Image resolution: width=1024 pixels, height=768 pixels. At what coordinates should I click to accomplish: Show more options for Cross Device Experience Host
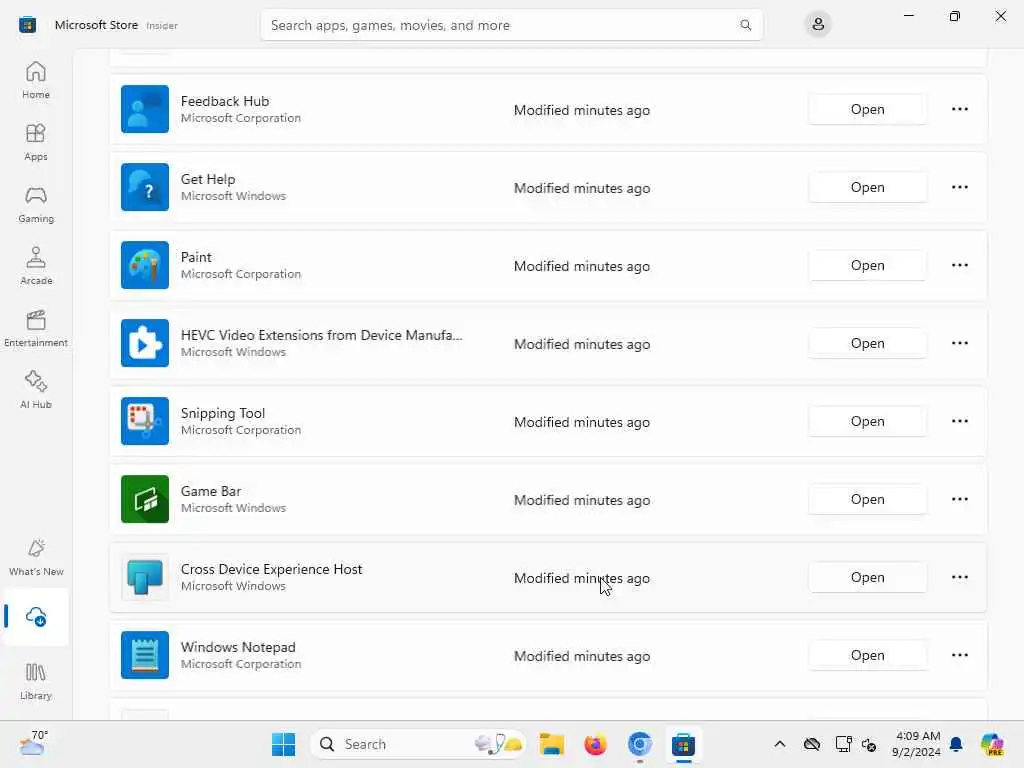tap(959, 577)
